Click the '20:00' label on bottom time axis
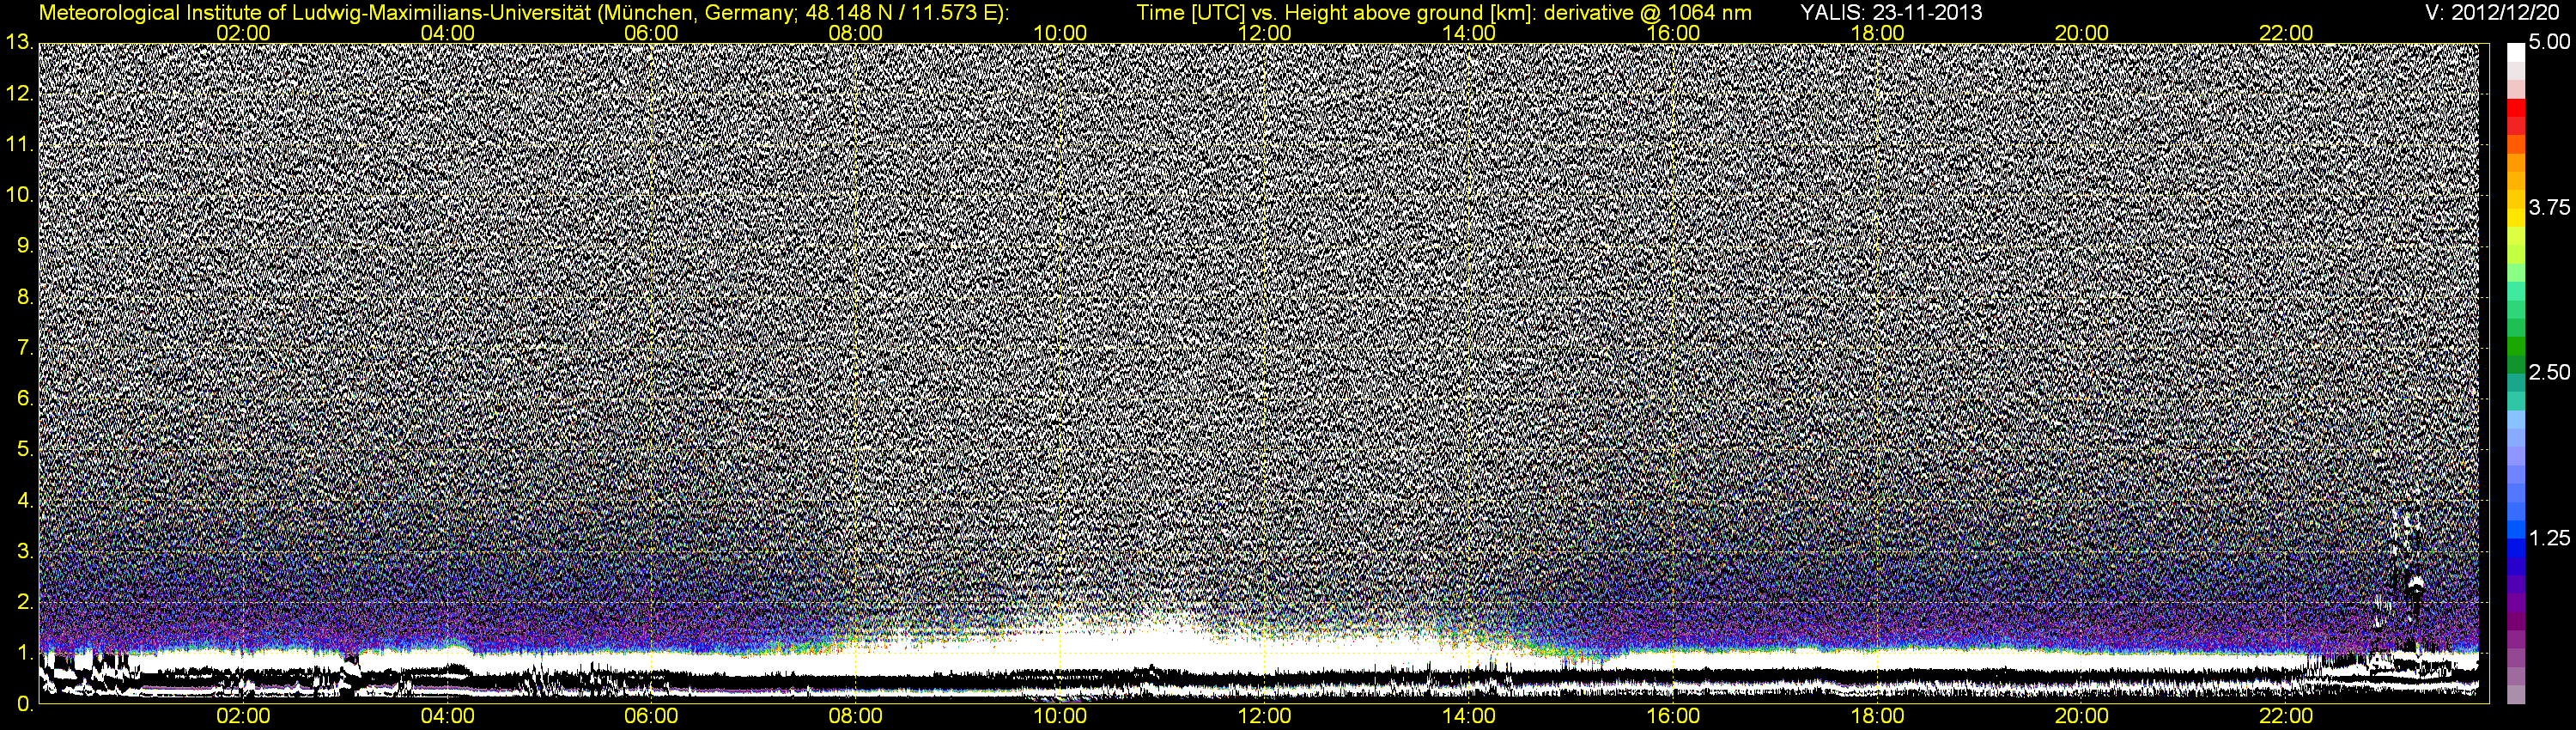The image size is (2576, 730). click(x=2083, y=717)
